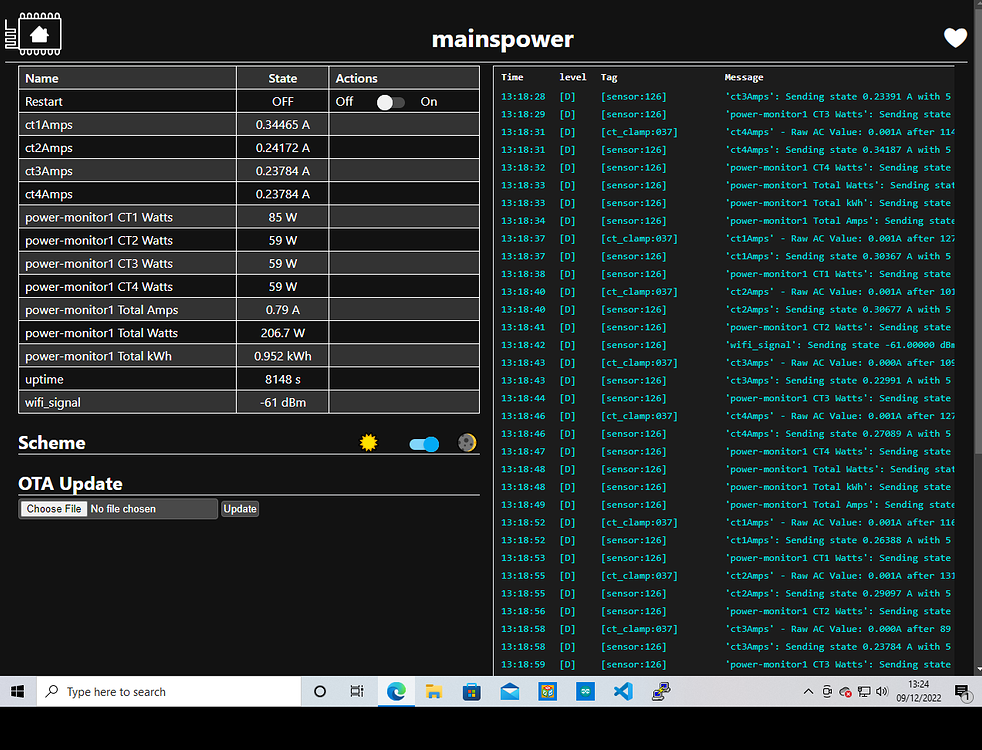Click the moon dark-mode icon
The height and width of the screenshot is (750, 982).
coord(467,443)
